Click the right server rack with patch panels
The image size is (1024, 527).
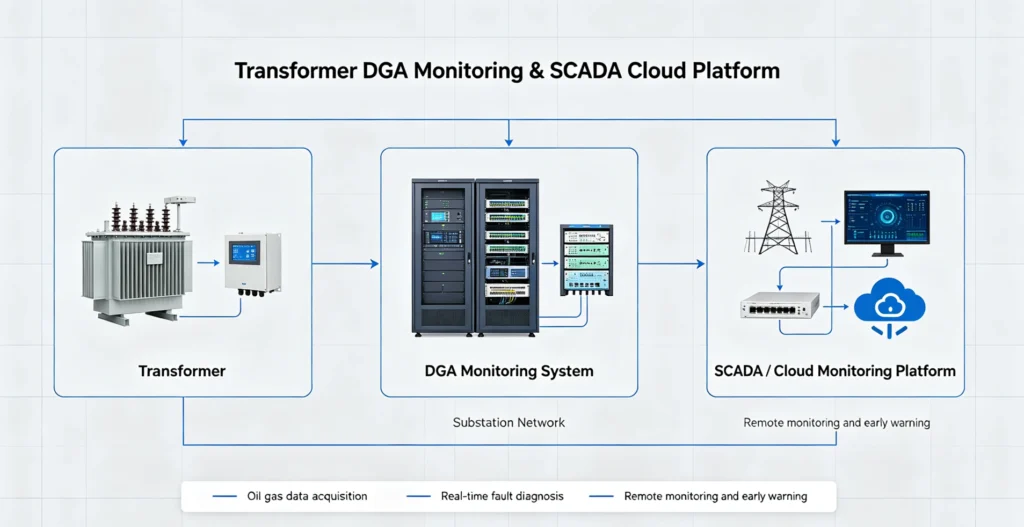coord(507,257)
